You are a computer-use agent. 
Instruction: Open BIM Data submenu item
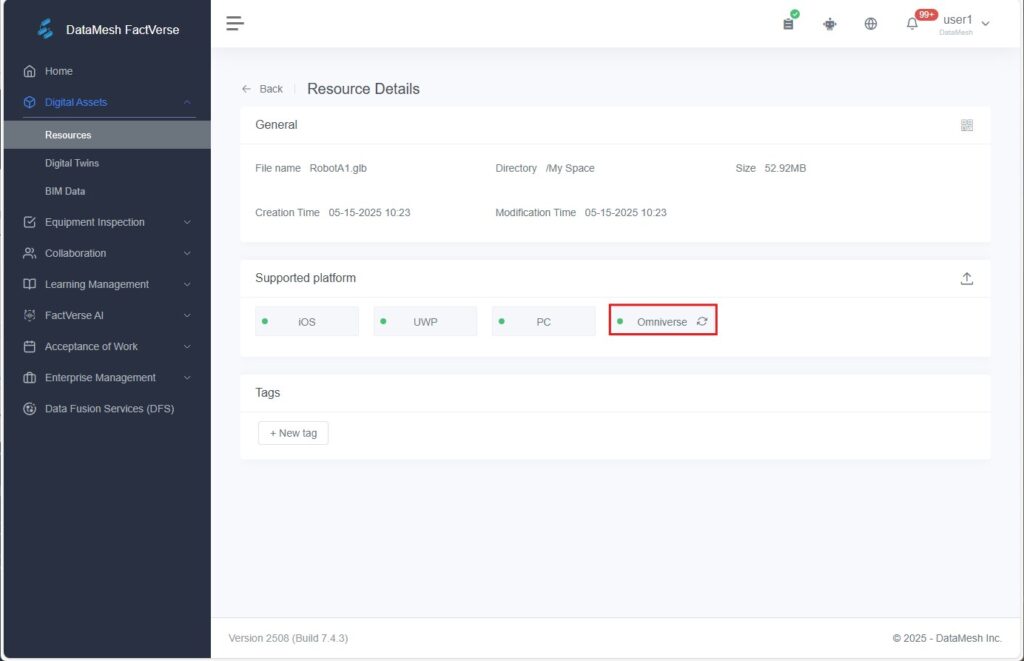click(x=65, y=191)
